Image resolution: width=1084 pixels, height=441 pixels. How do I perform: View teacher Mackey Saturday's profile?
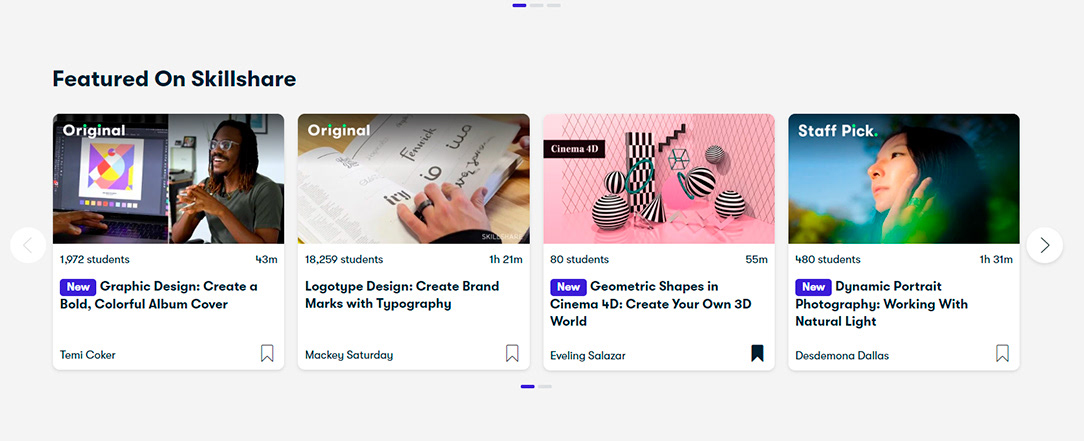[x=349, y=355]
